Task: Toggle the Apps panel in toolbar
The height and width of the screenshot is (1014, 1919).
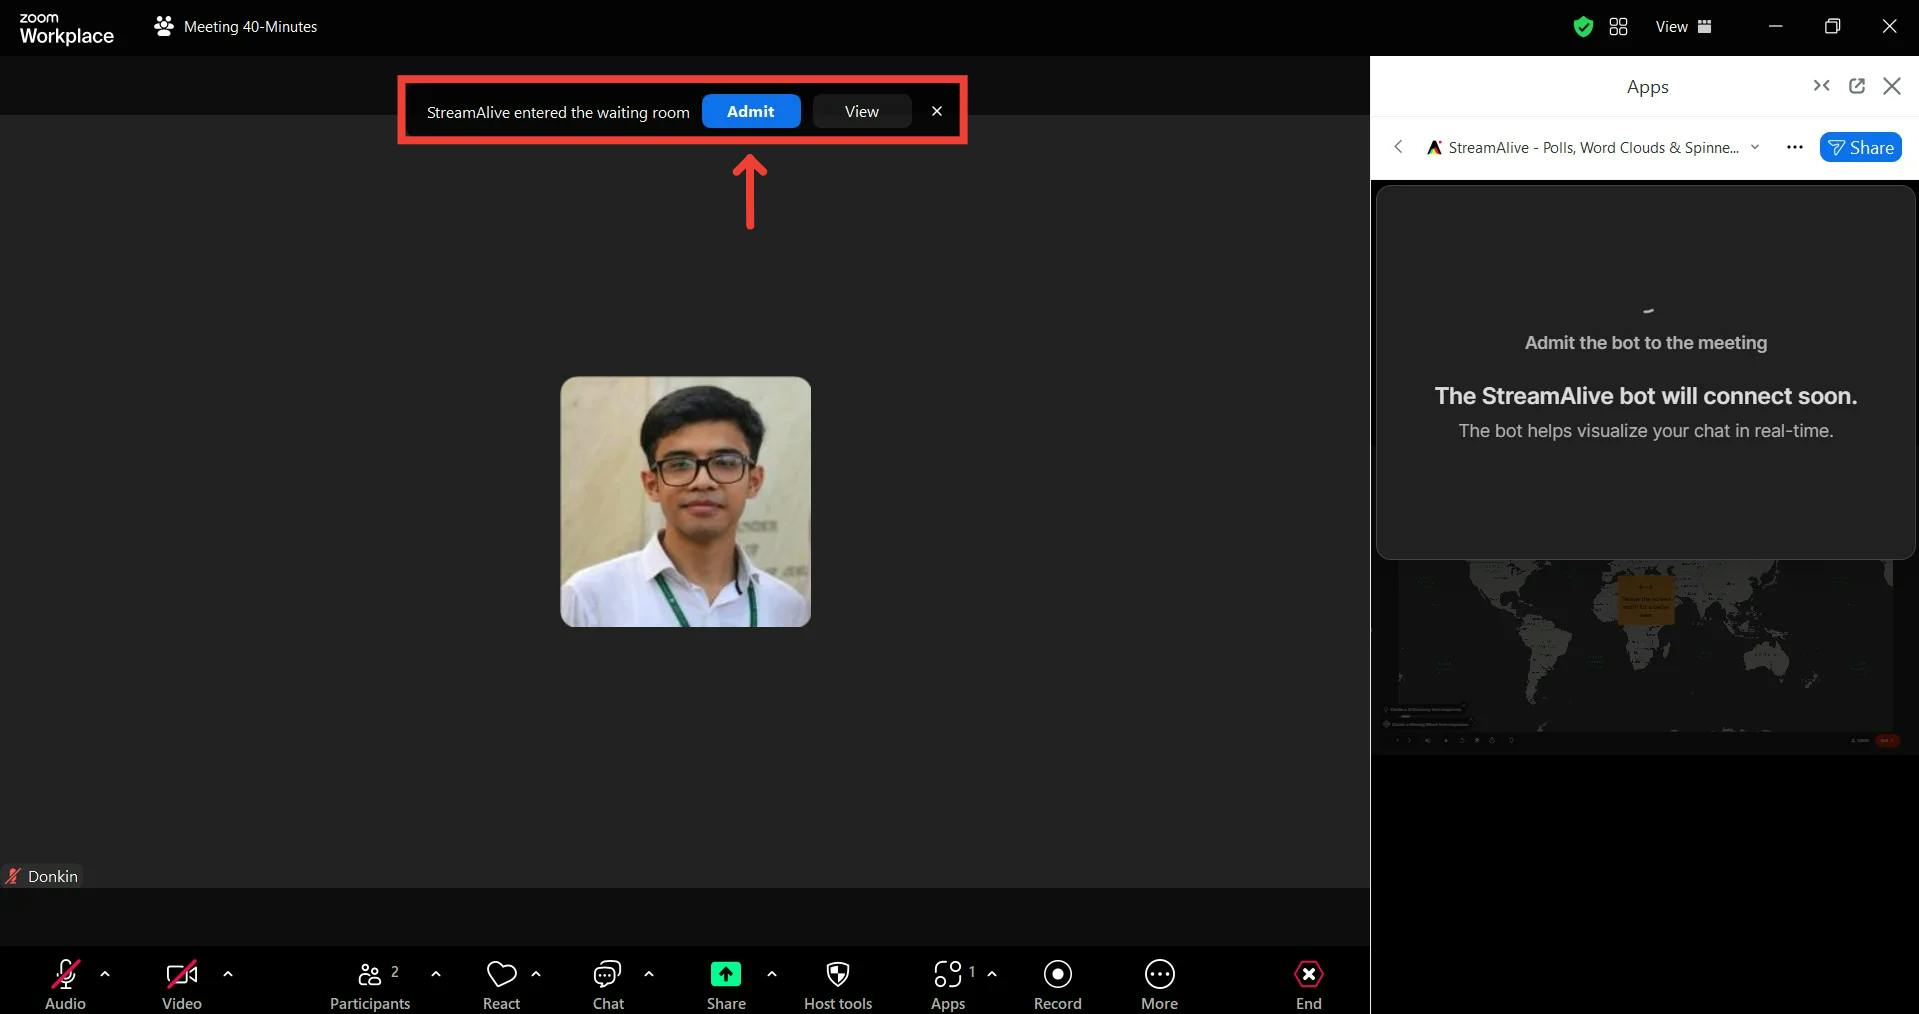Action: [x=948, y=984]
